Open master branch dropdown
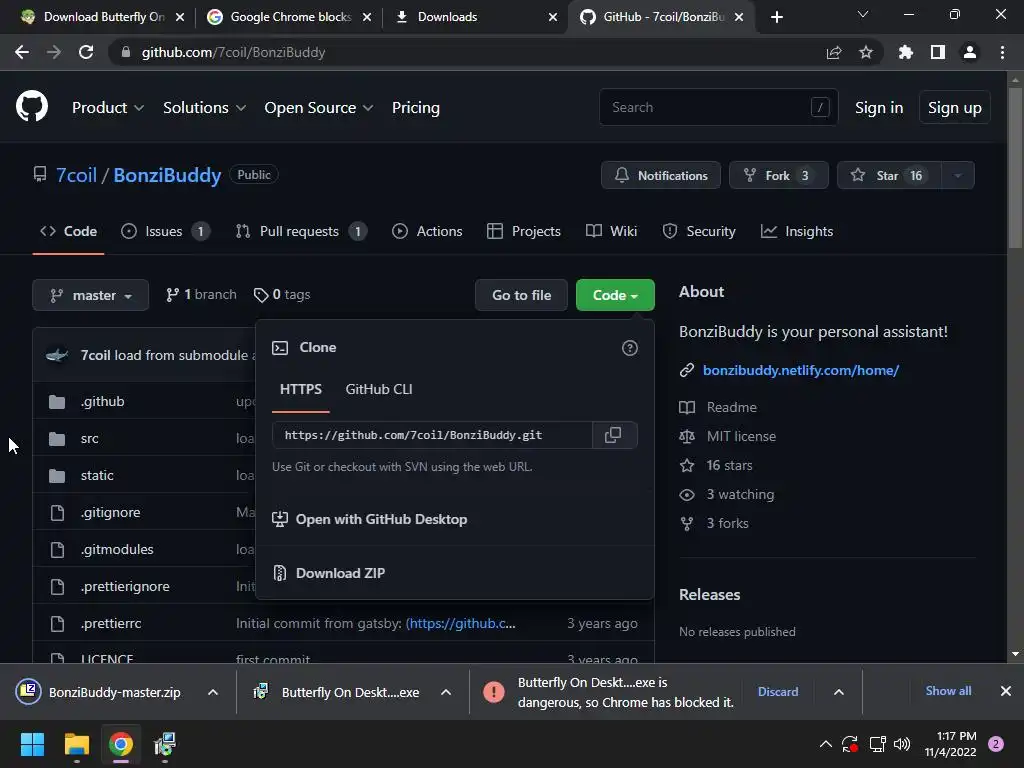1024x768 pixels. (91, 295)
